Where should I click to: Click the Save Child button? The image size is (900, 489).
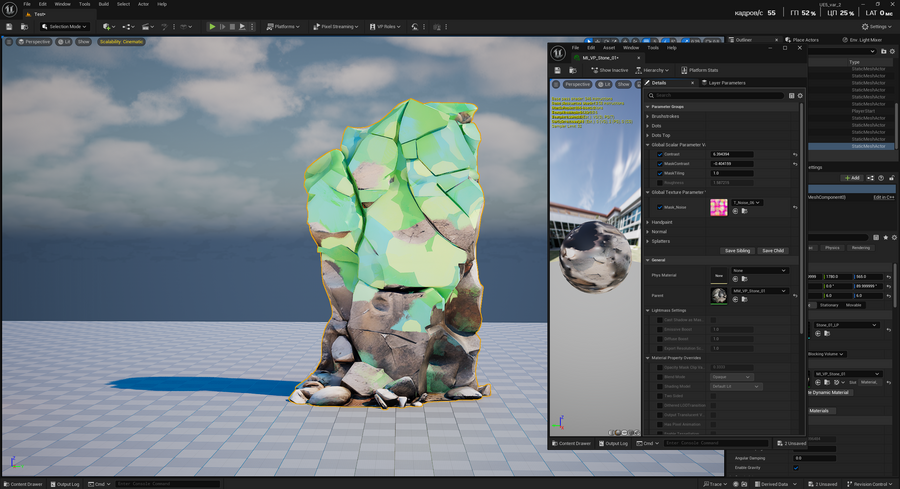pyautogui.click(x=772, y=250)
